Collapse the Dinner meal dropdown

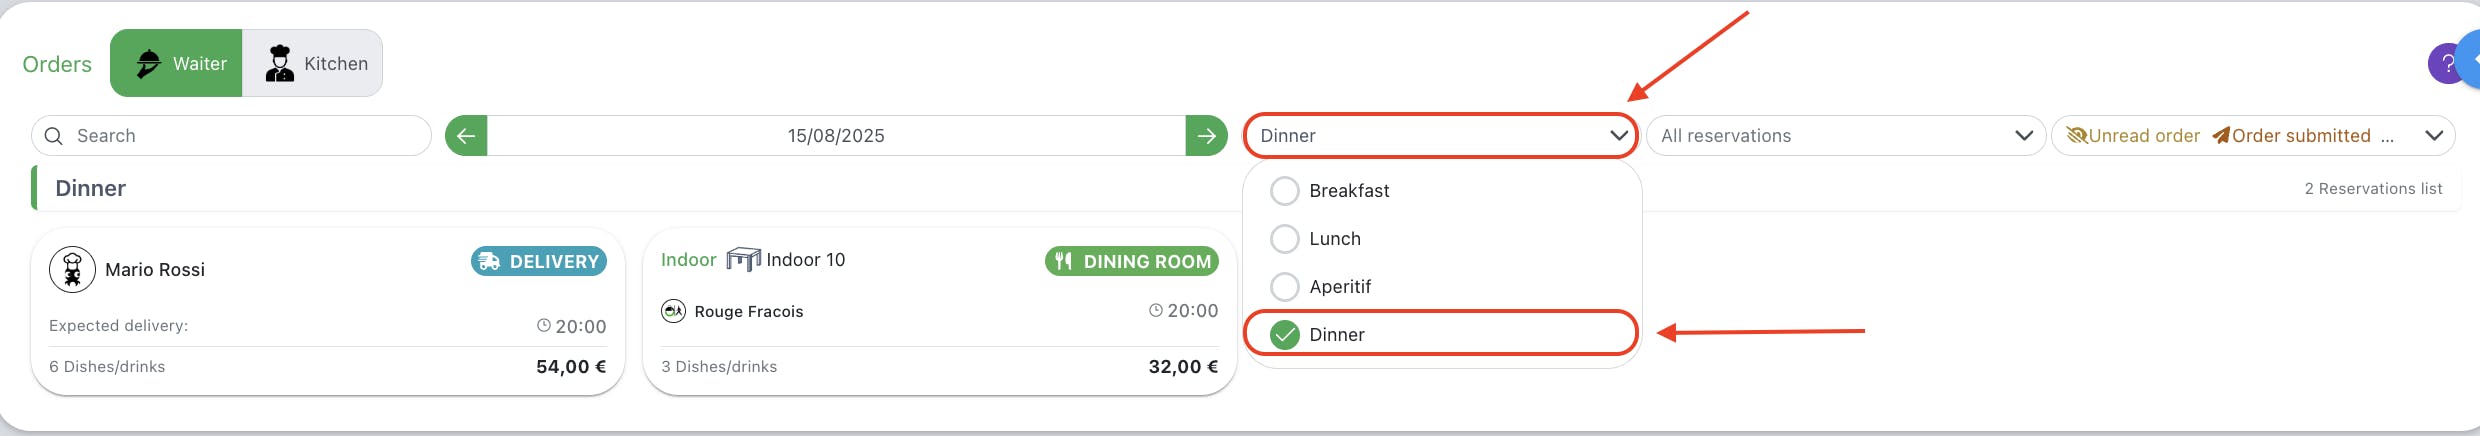[1440, 136]
